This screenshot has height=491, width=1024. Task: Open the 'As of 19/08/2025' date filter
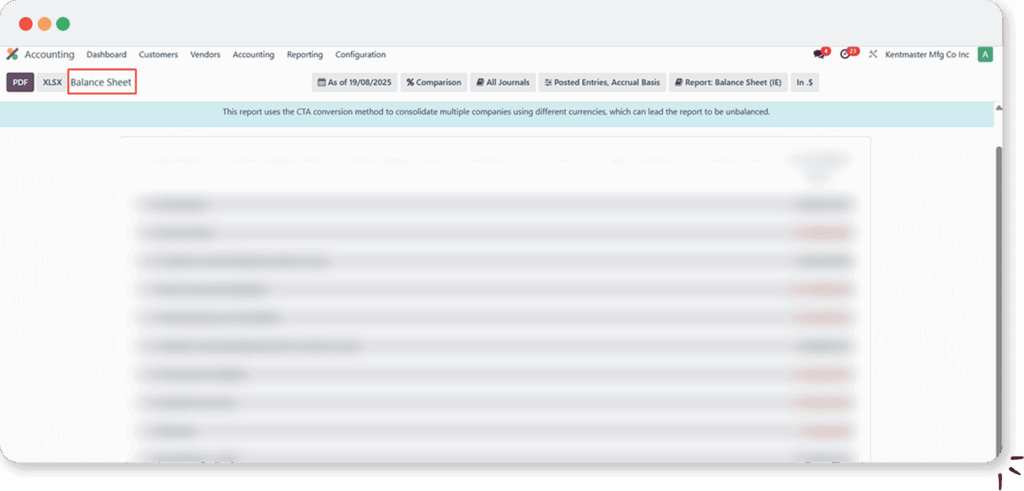(354, 82)
